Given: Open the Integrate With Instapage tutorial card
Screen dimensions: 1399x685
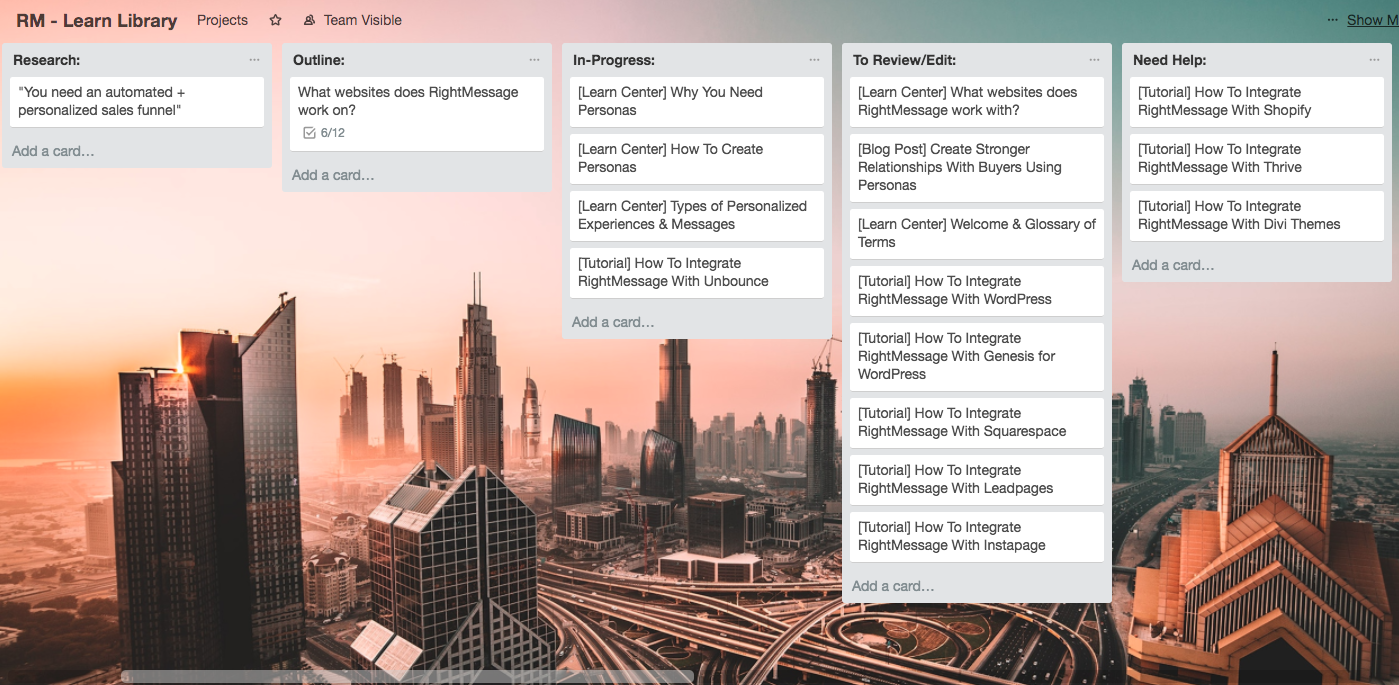Looking at the screenshot, I should point(977,537).
